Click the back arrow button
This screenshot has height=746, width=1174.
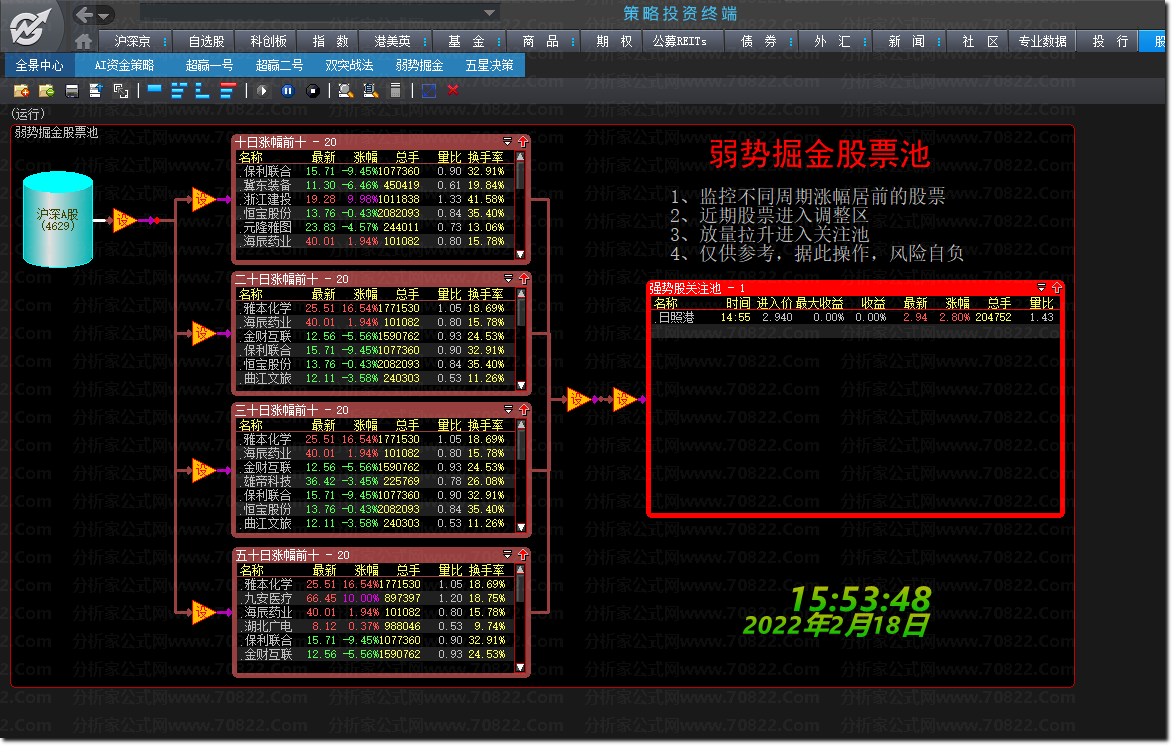(x=84, y=14)
